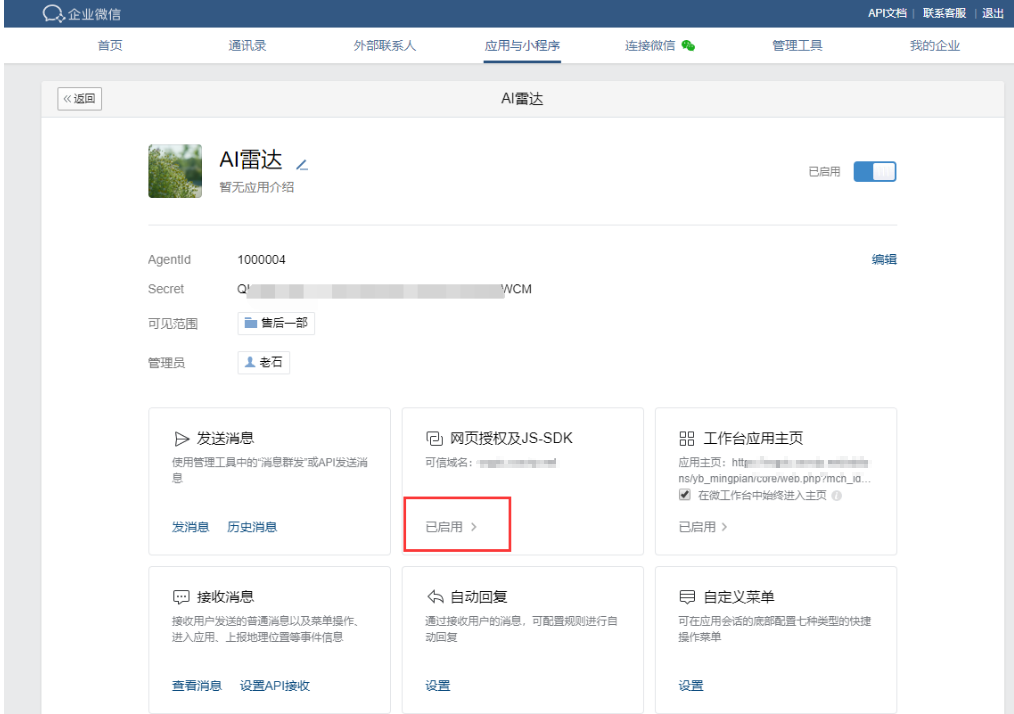
Task: Open the 管理工具 tab
Action: [x=797, y=45]
